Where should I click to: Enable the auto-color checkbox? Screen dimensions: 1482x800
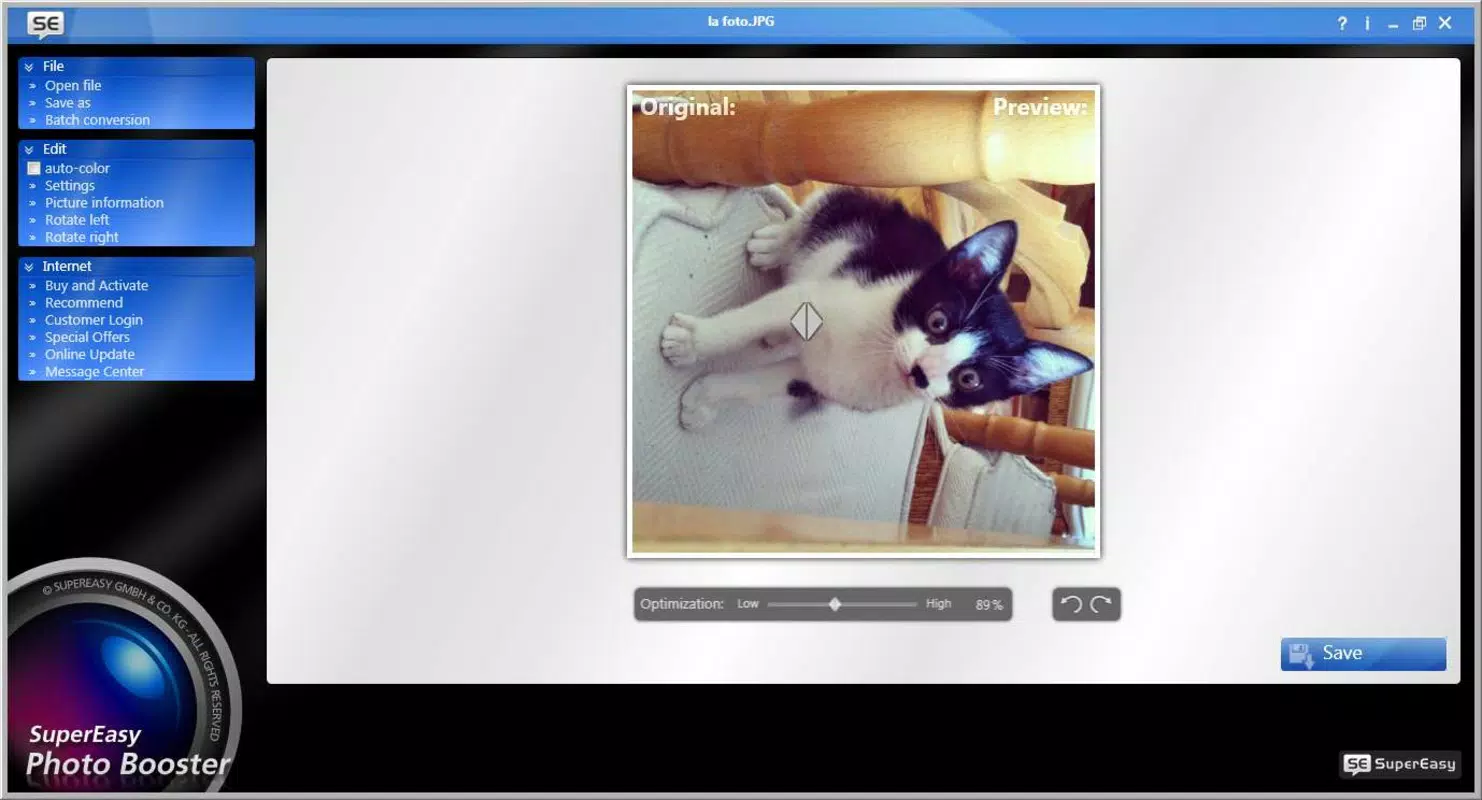pos(34,169)
